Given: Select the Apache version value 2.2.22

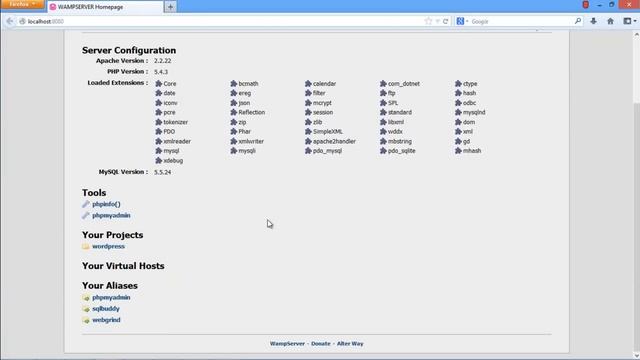Looking at the screenshot, I should coord(162,61).
